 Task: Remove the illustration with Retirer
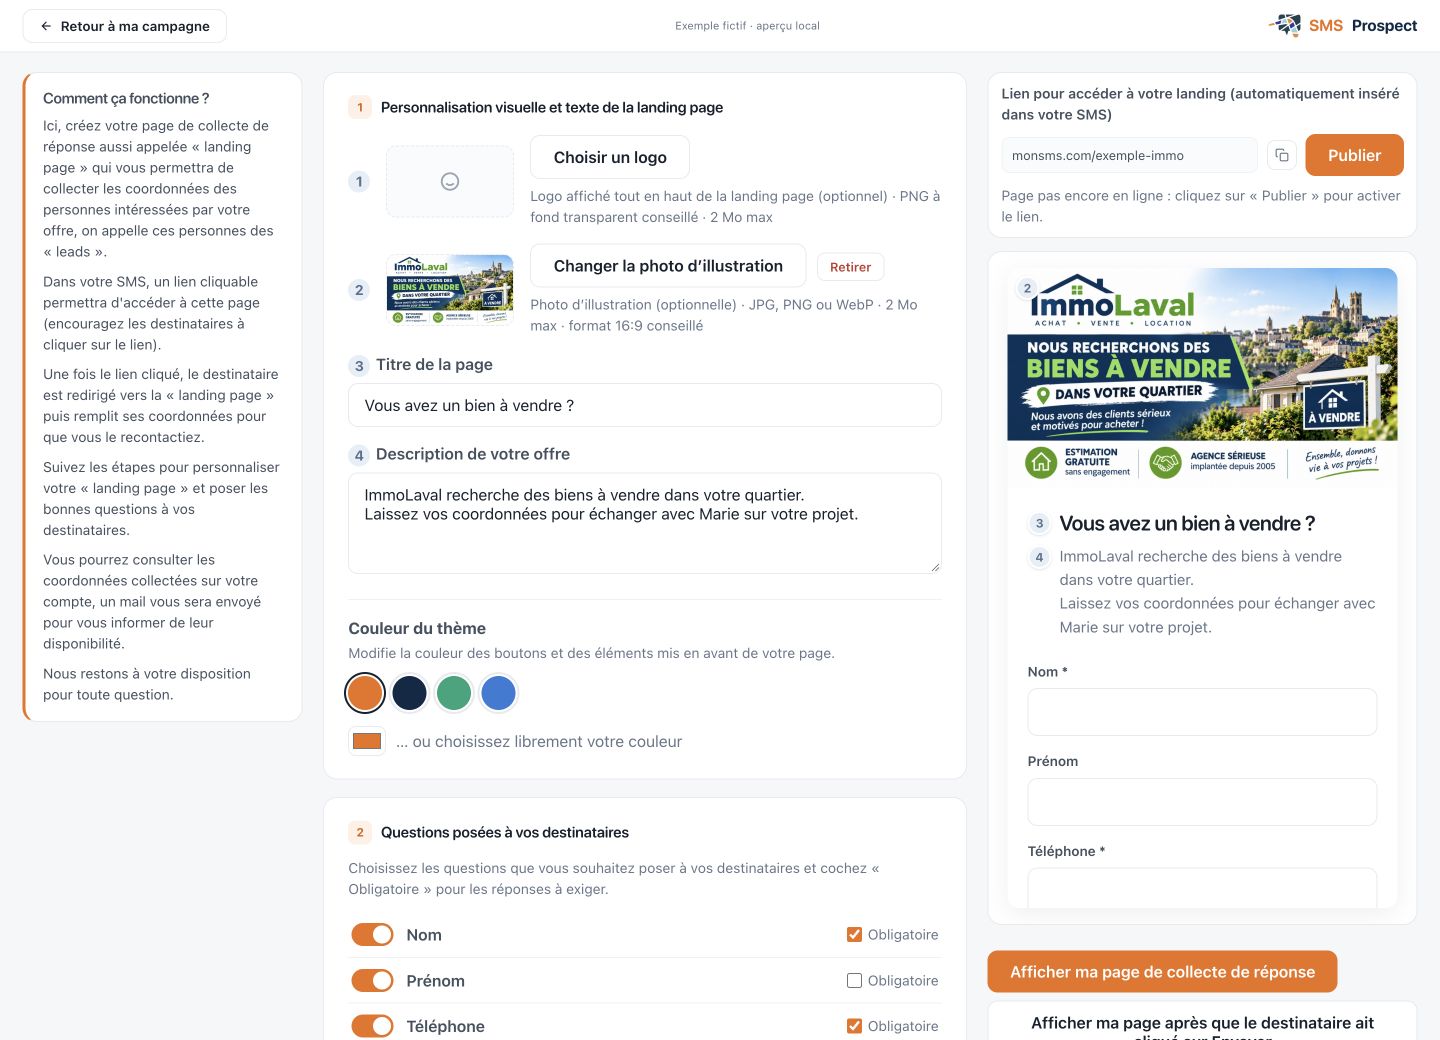tap(850, 267)
